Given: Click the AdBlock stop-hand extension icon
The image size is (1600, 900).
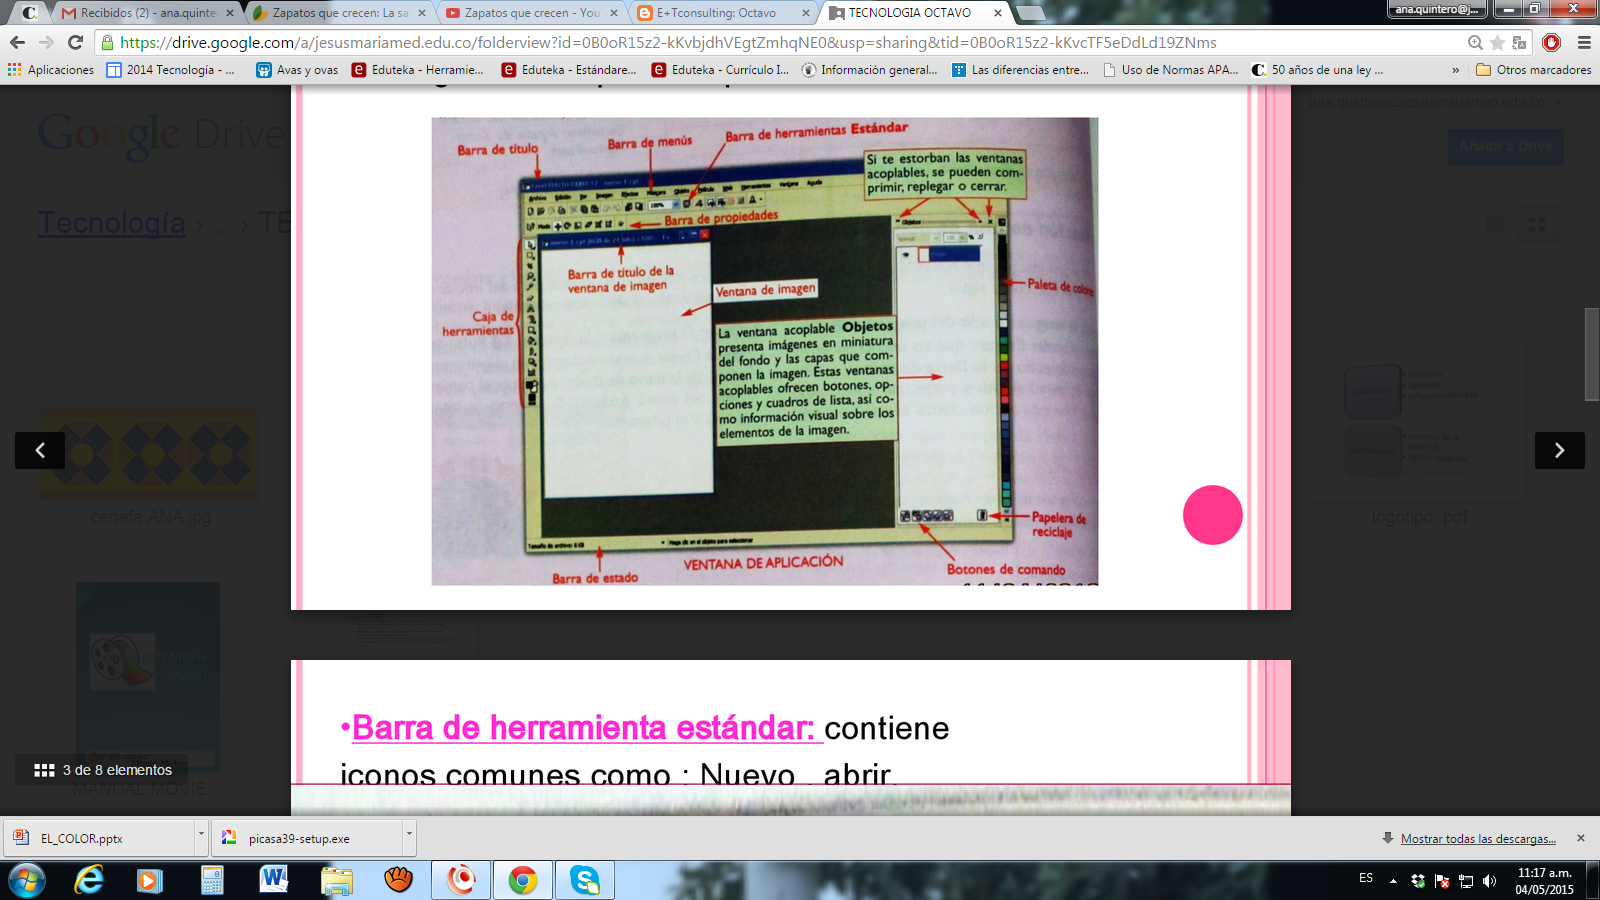Looking at the screenshot, I should point(1551,43).
